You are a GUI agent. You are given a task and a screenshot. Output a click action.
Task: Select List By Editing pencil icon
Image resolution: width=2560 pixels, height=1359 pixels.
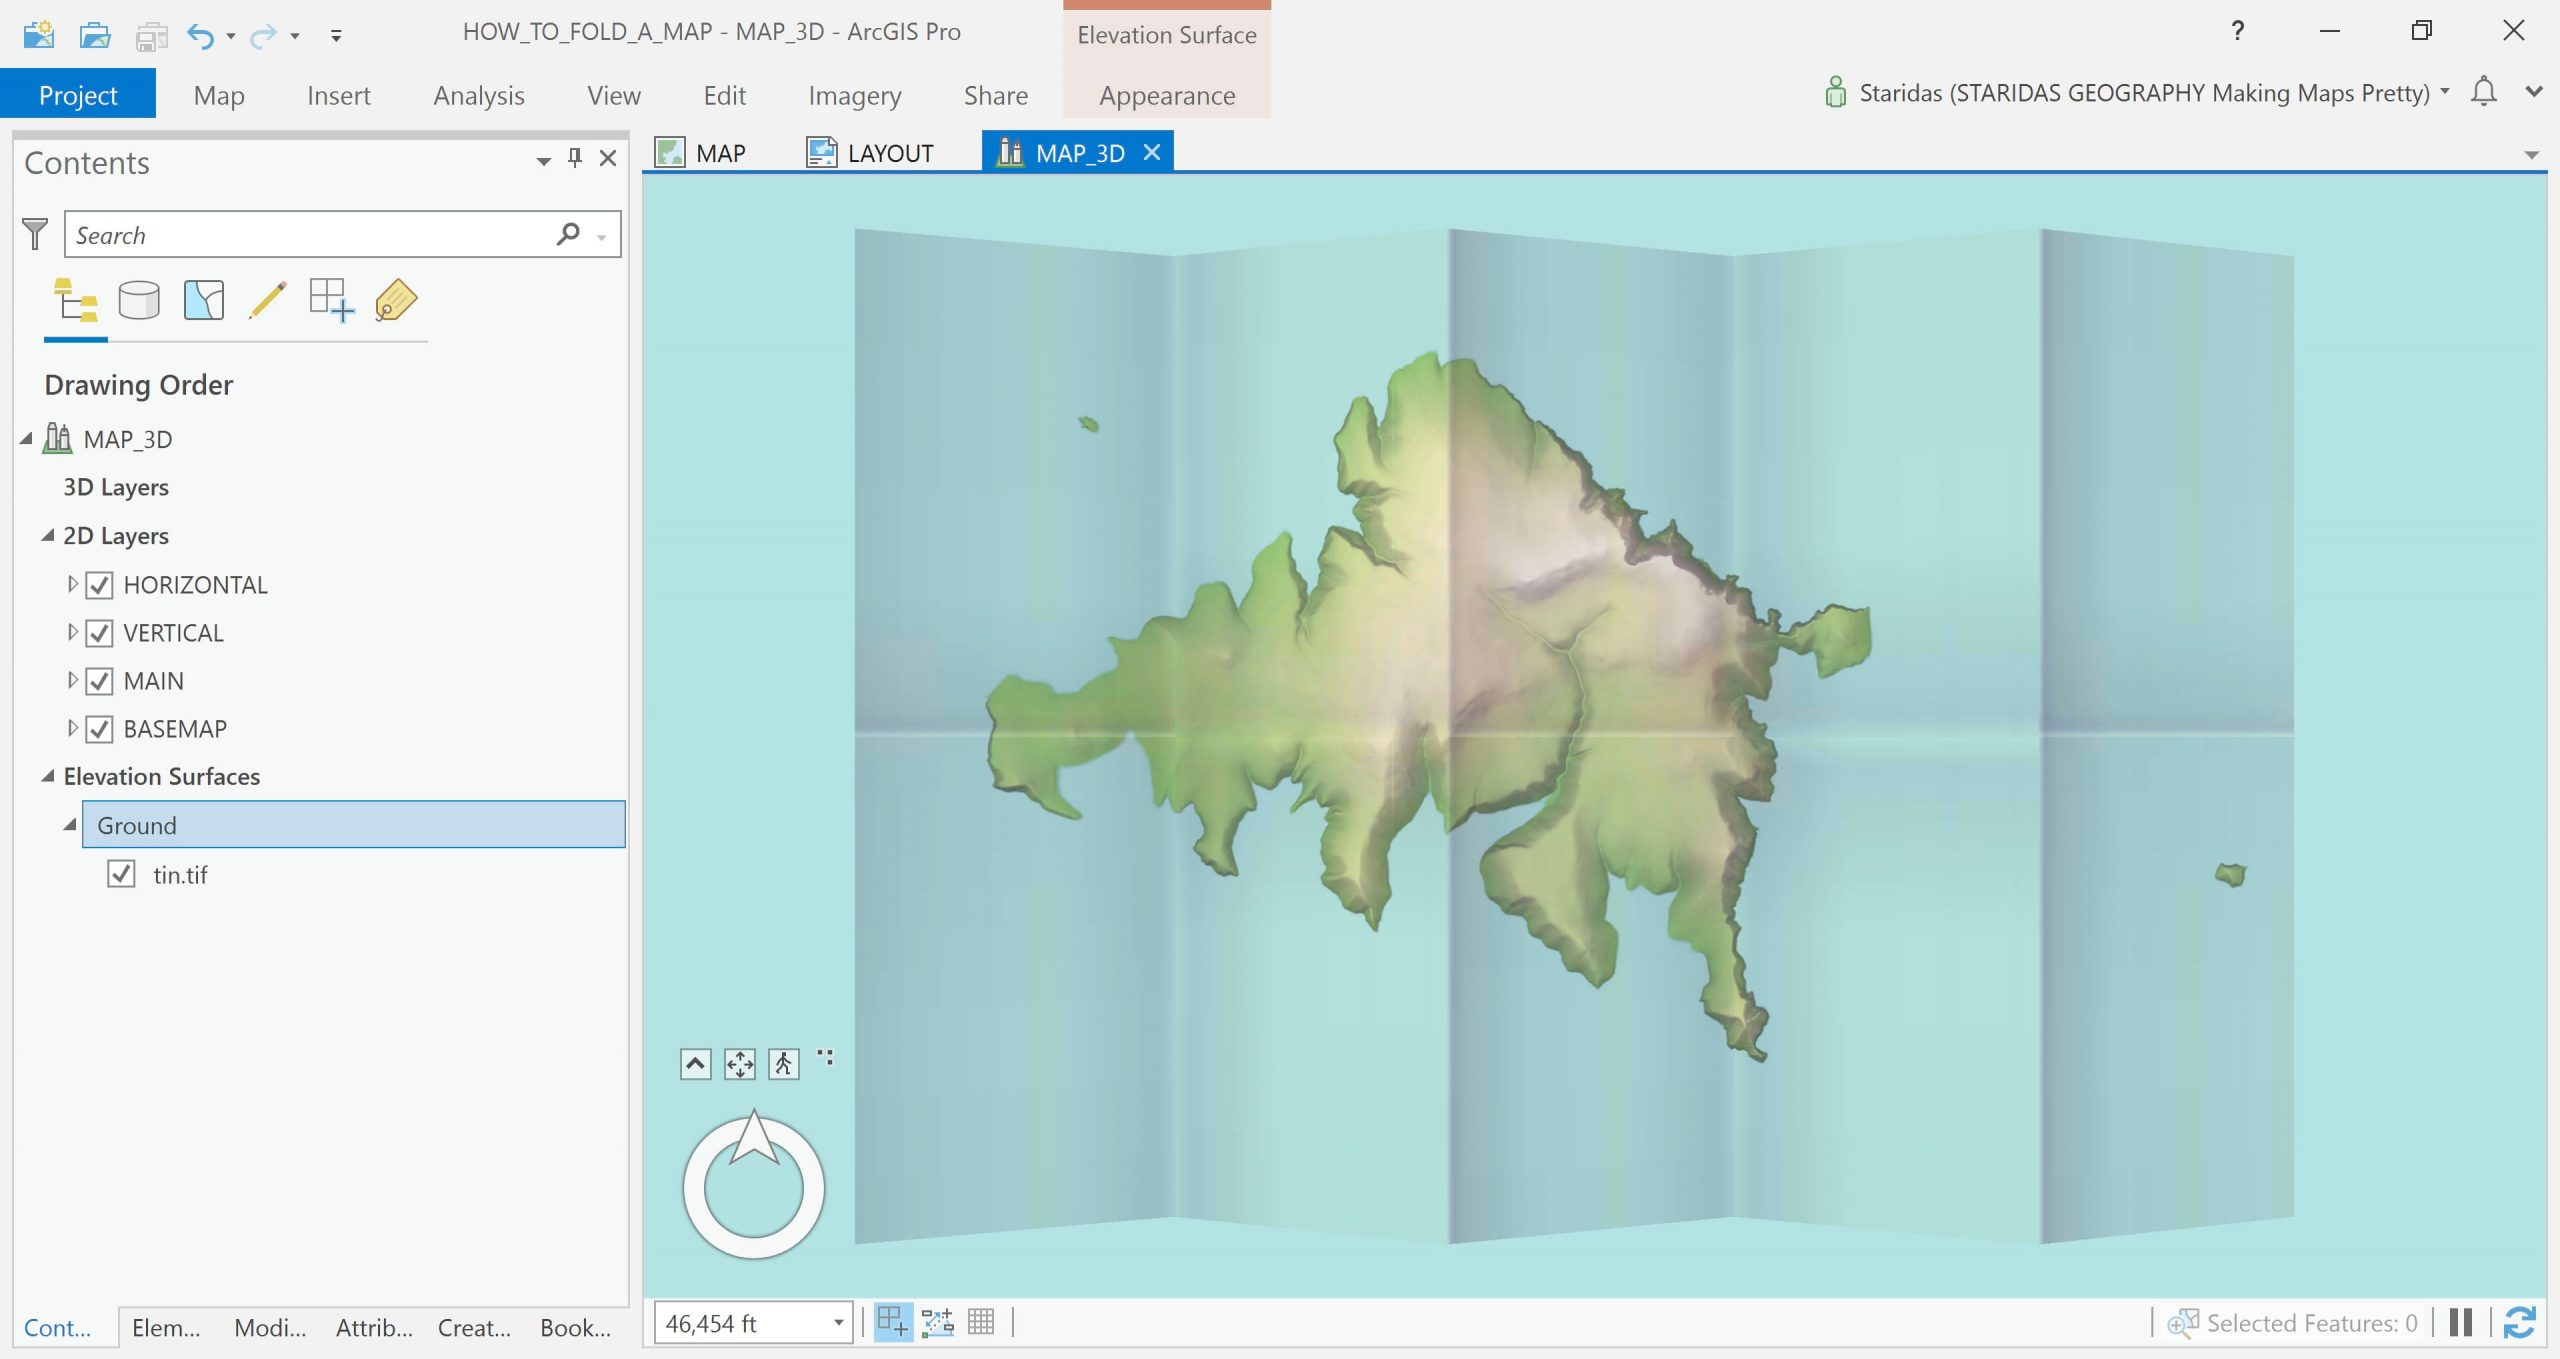[267, 300]
